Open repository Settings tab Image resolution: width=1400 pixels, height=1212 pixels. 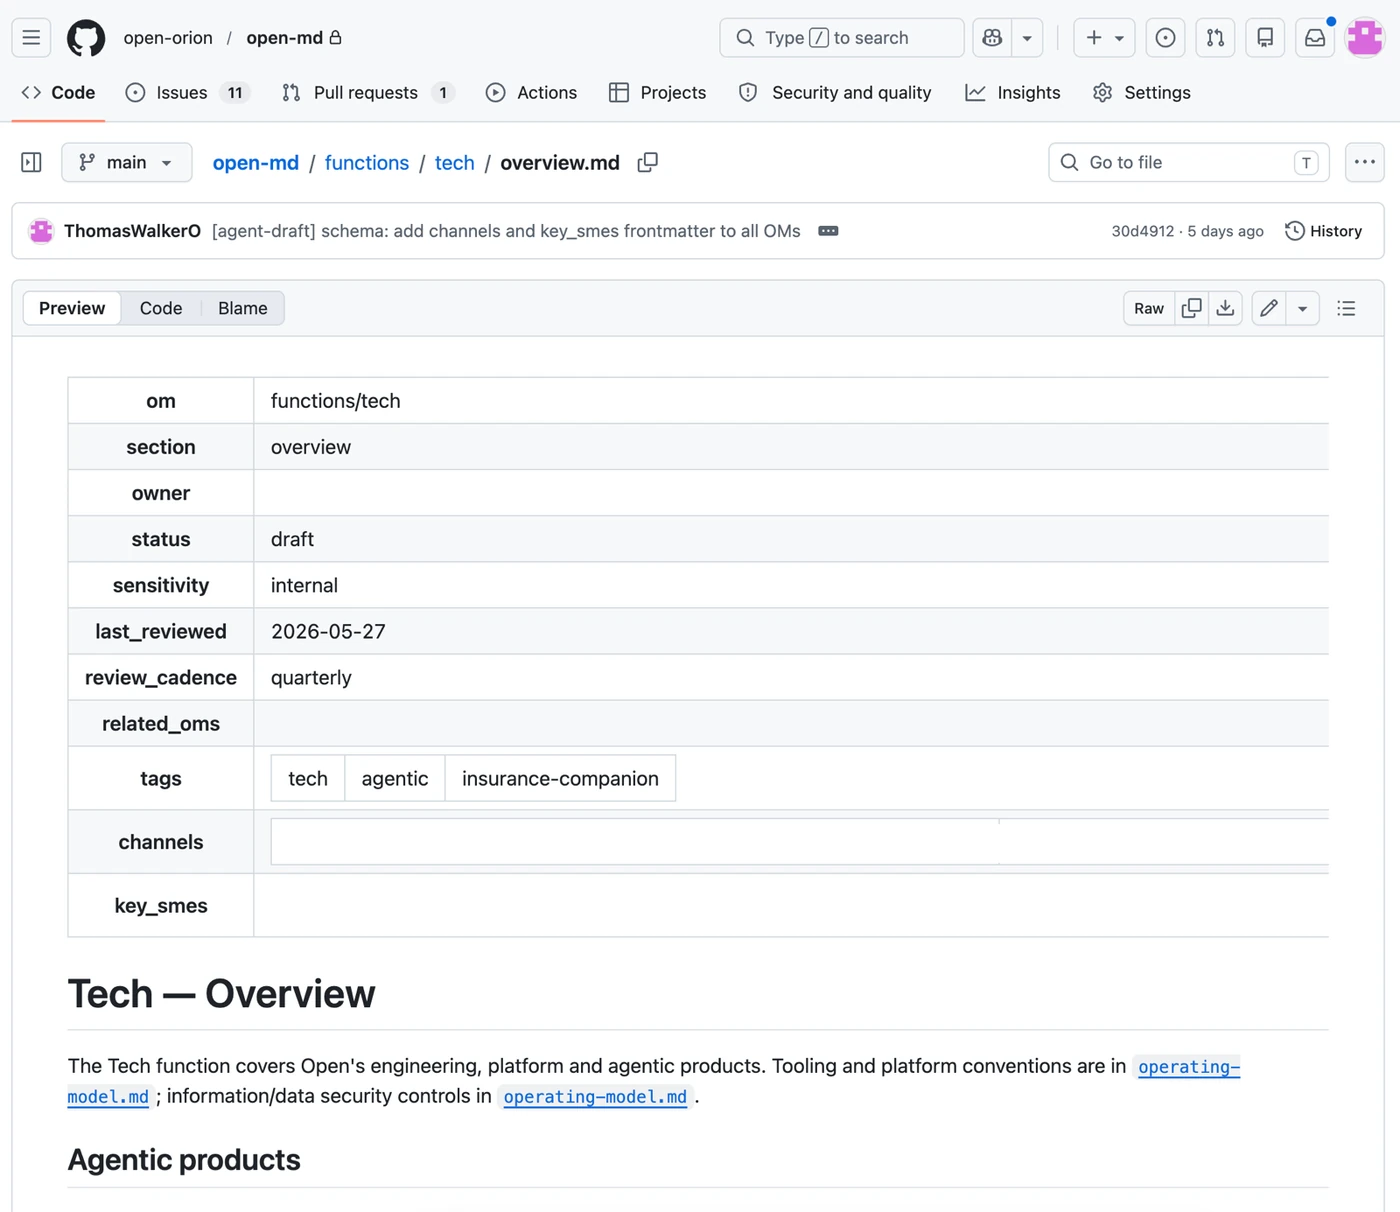coord(1141,92)
